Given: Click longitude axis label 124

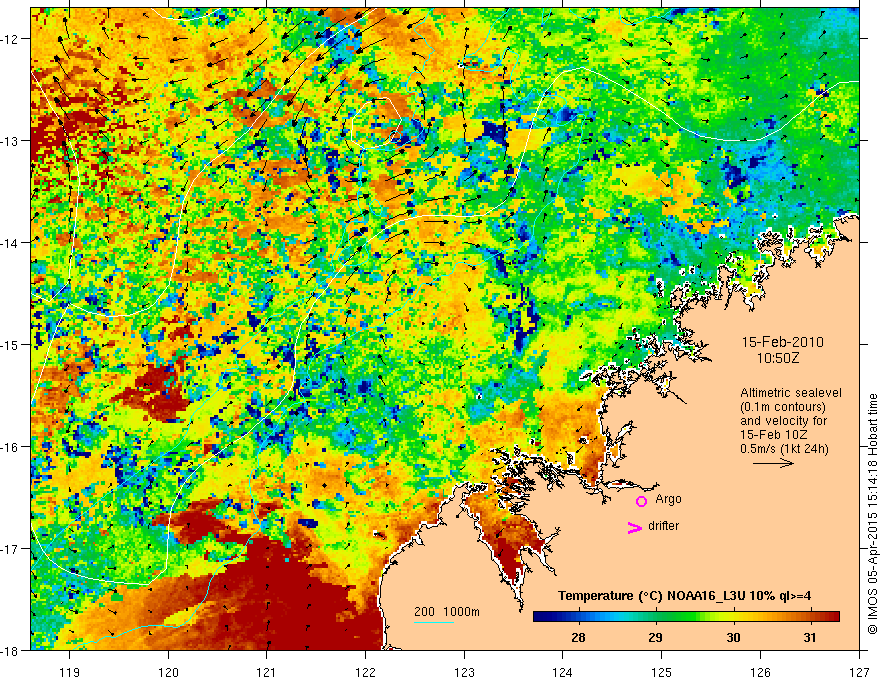Looking at the screenshot, I should tap(563, 672).
